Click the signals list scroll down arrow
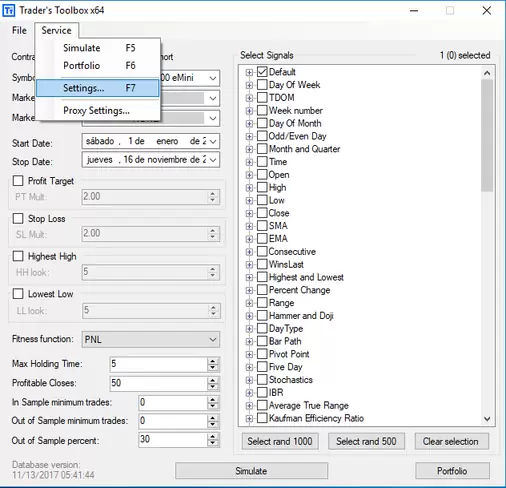The width and height of the screenshot is (506, 488). click(487, 419)
